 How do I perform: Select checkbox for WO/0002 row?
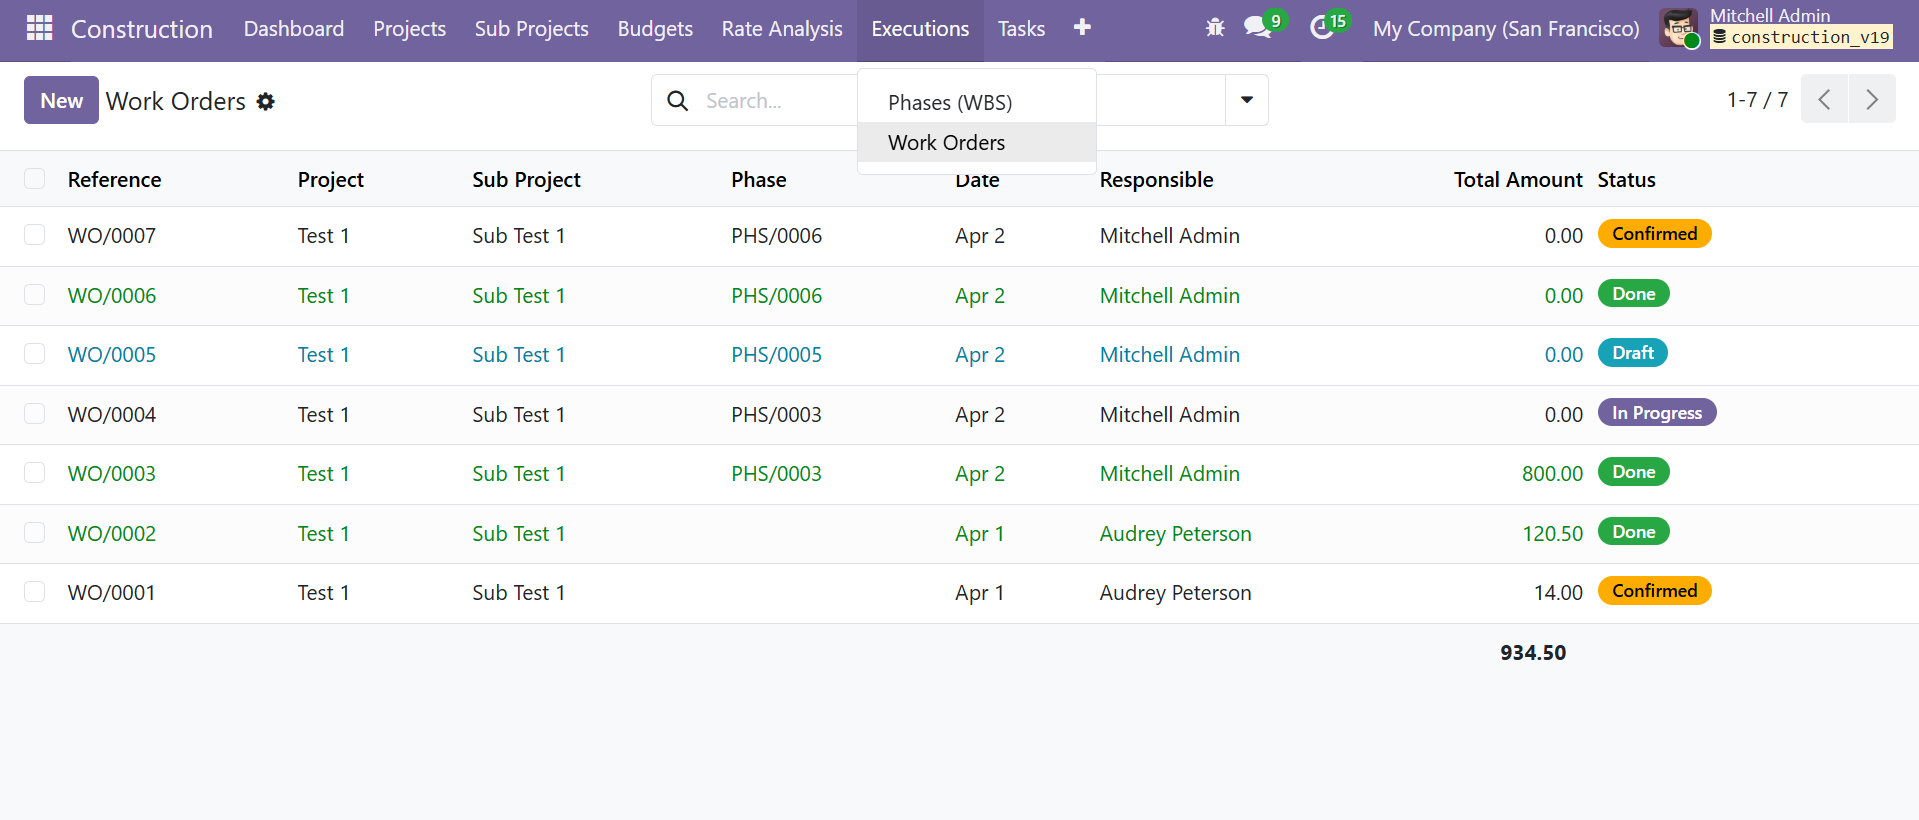click(x=35, y=533)
